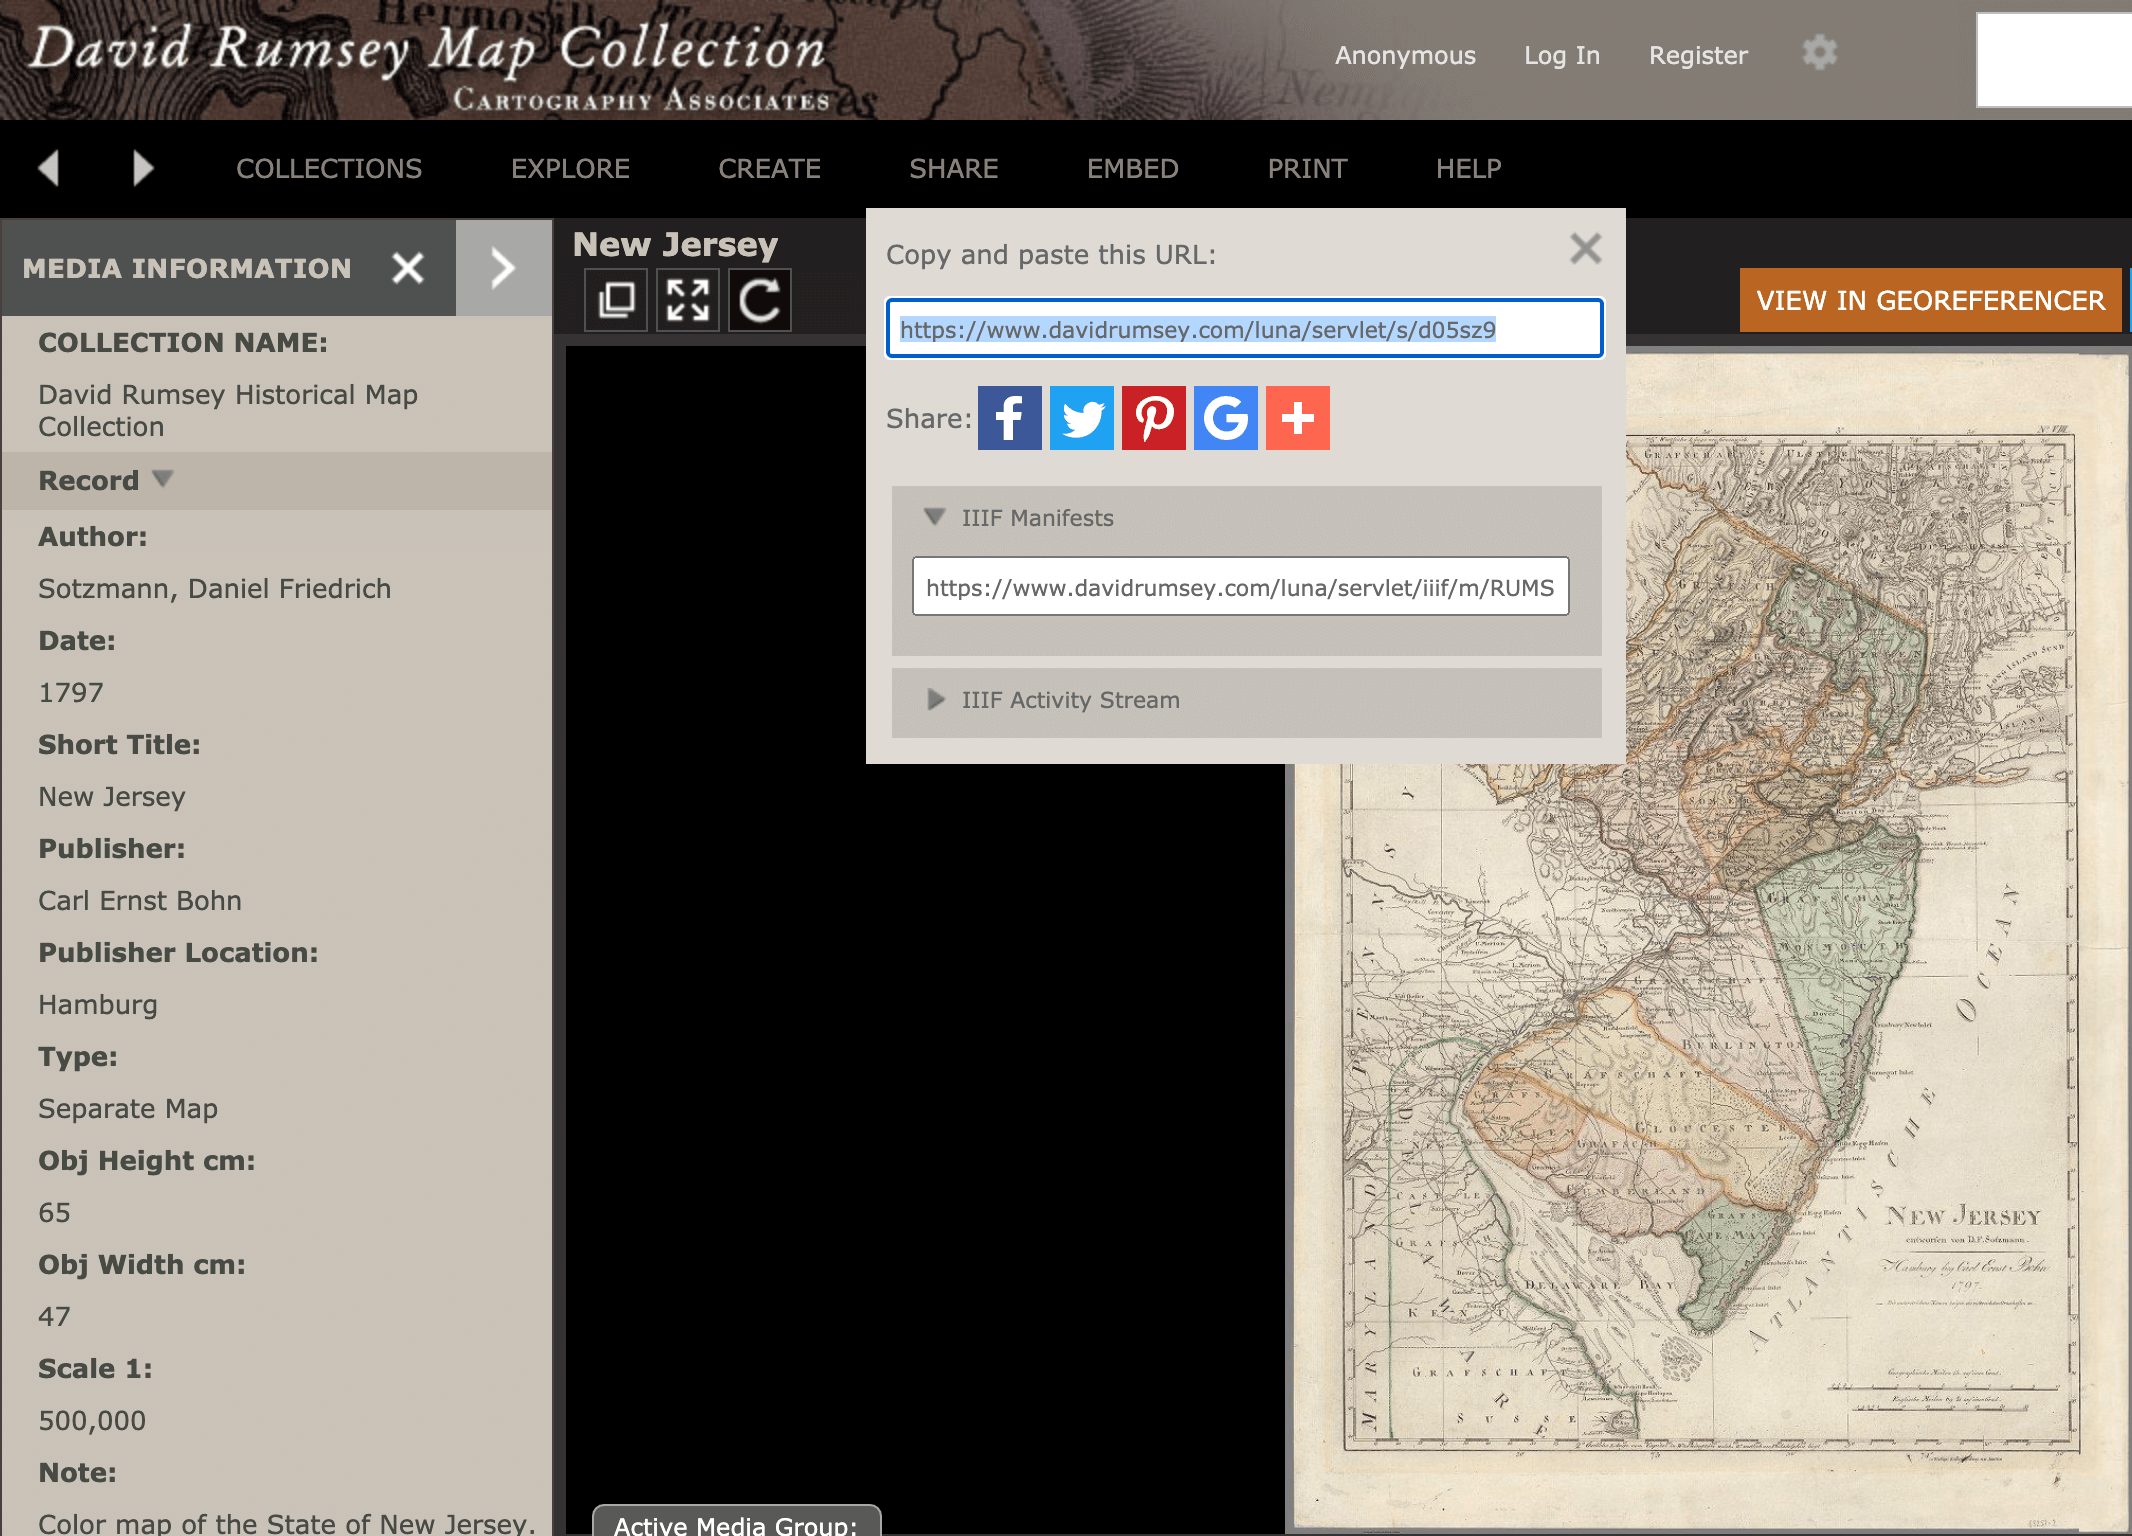This screenshot has width=2132, height=1536.
Task: Open the COLLECTIONS menu
Action: [x=329, y=168]
